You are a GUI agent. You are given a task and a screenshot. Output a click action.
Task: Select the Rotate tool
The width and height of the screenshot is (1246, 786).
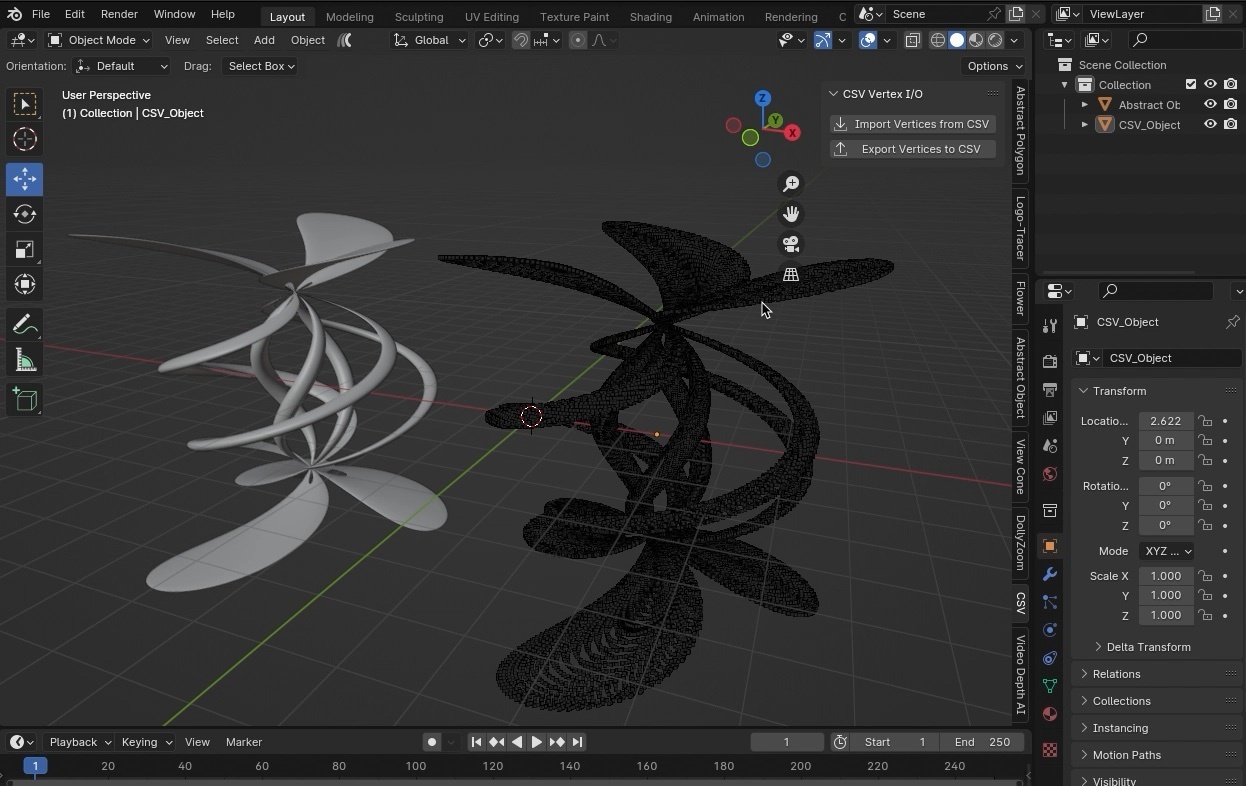pos(24,214)
